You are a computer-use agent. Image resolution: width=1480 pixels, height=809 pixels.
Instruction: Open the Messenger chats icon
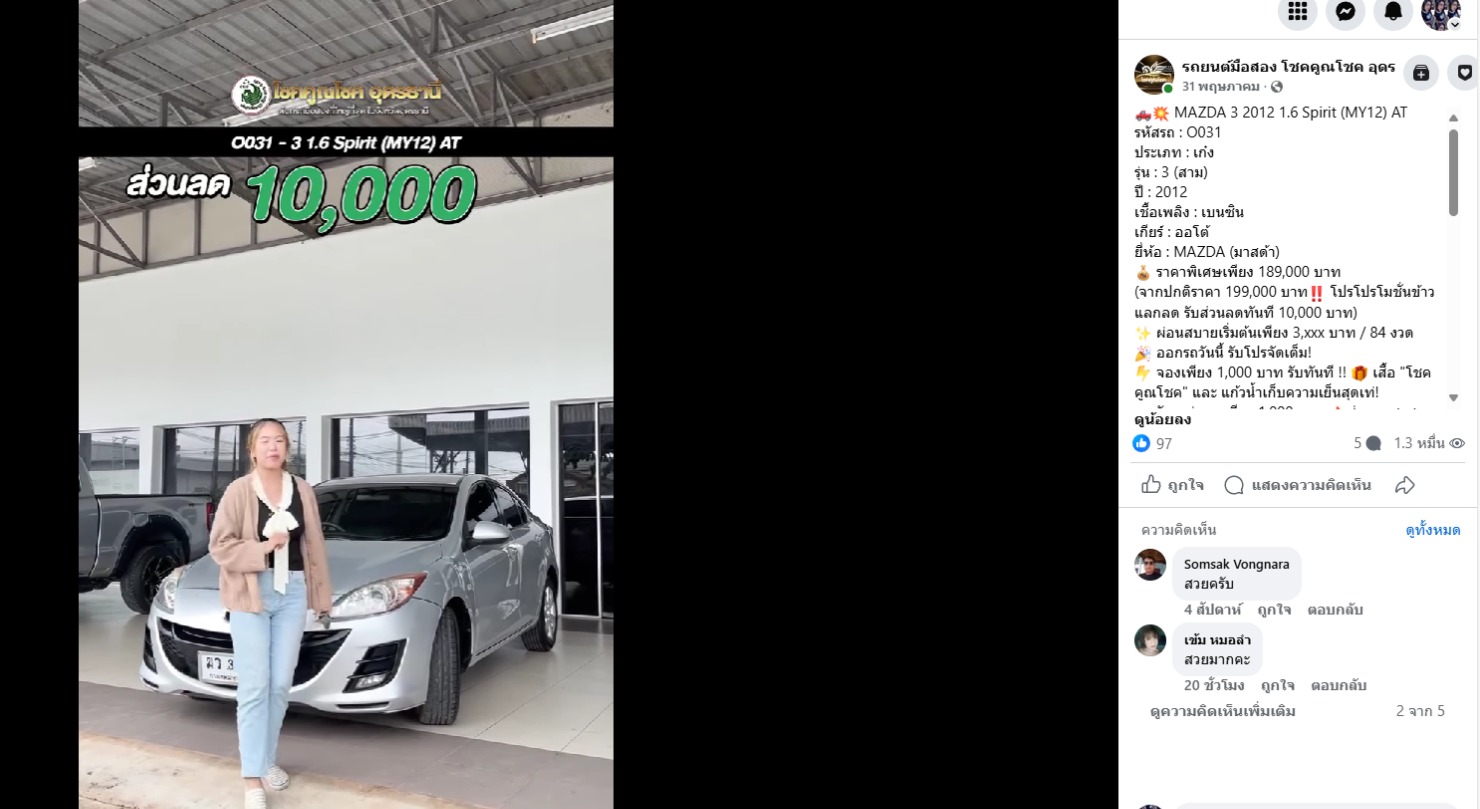click(x=1346, y=11)
